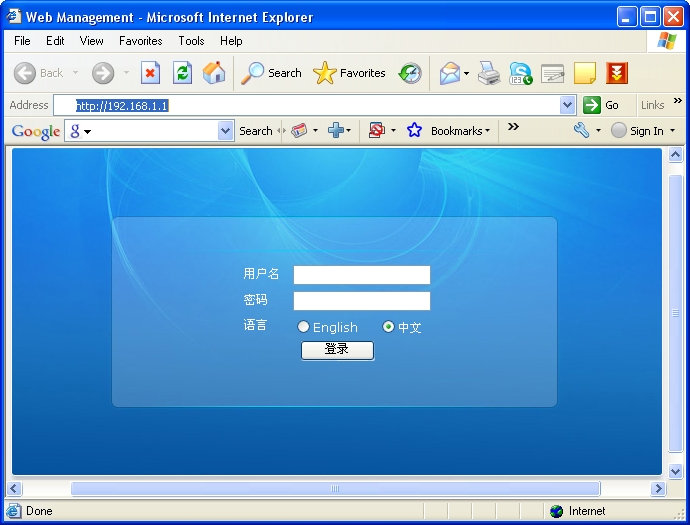Click the scroll up arrow

675,154
